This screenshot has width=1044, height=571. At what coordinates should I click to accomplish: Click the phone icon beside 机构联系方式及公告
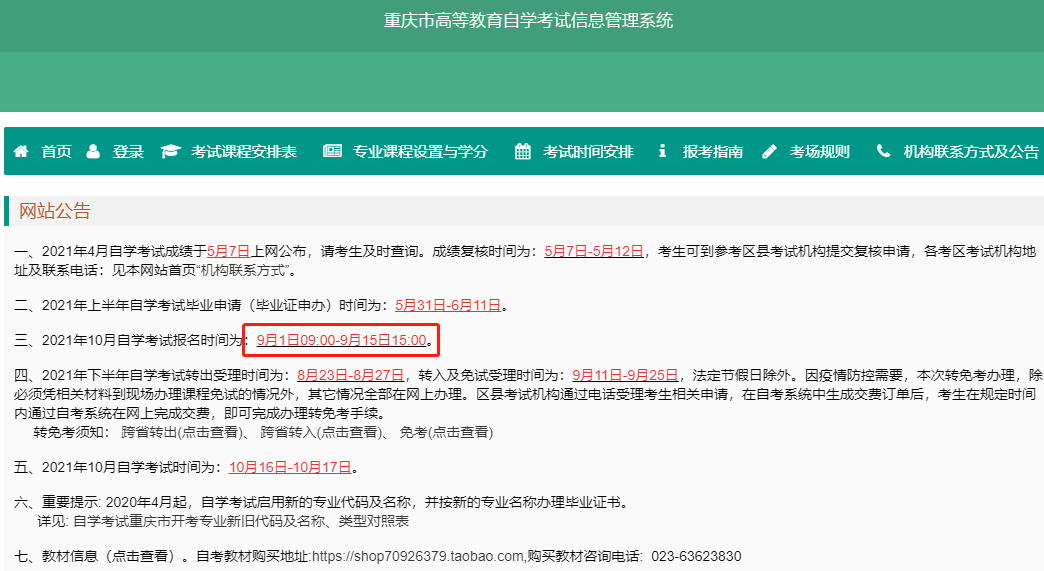tap(883, 151)
